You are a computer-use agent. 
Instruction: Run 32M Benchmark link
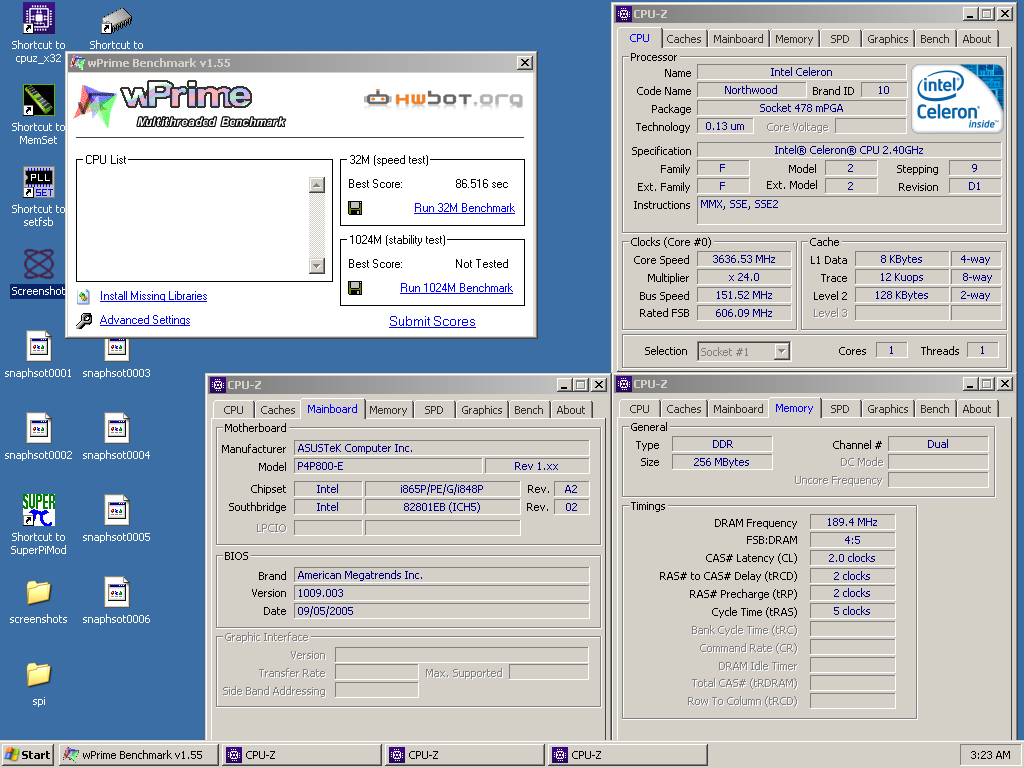tap(464, 208)
